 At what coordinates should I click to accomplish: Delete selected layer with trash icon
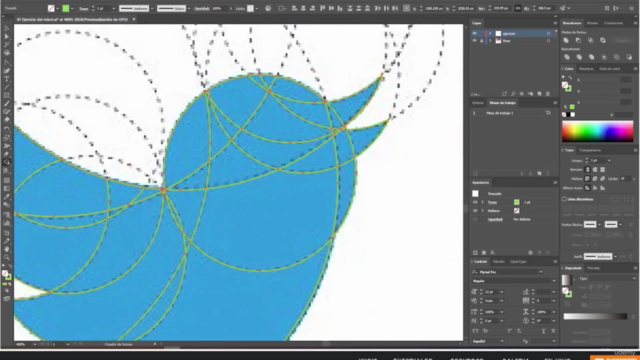[548, 94]
